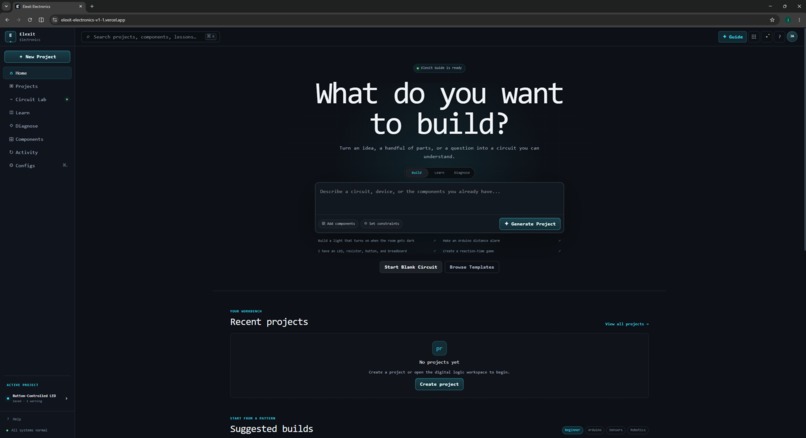806x438 pixels.
Task: Click the 'pr' projects placeholder icon
Action: point(439,348)
